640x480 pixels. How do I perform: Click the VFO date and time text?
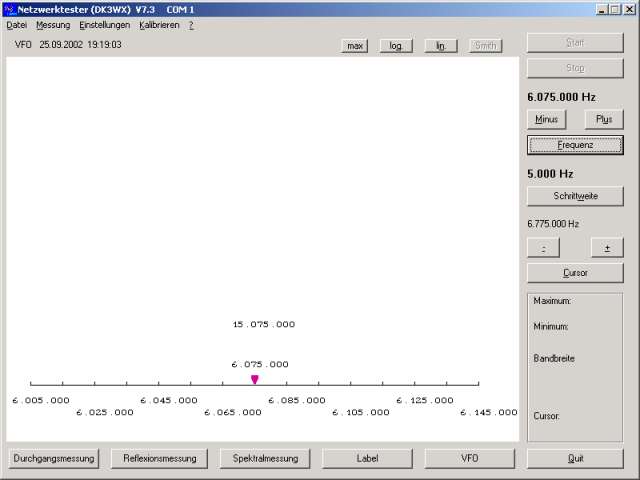click(x=68, y=44)
